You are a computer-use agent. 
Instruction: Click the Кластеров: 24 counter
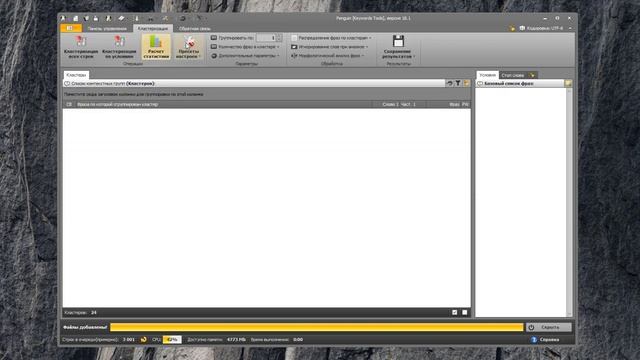(x=80, y=312)
